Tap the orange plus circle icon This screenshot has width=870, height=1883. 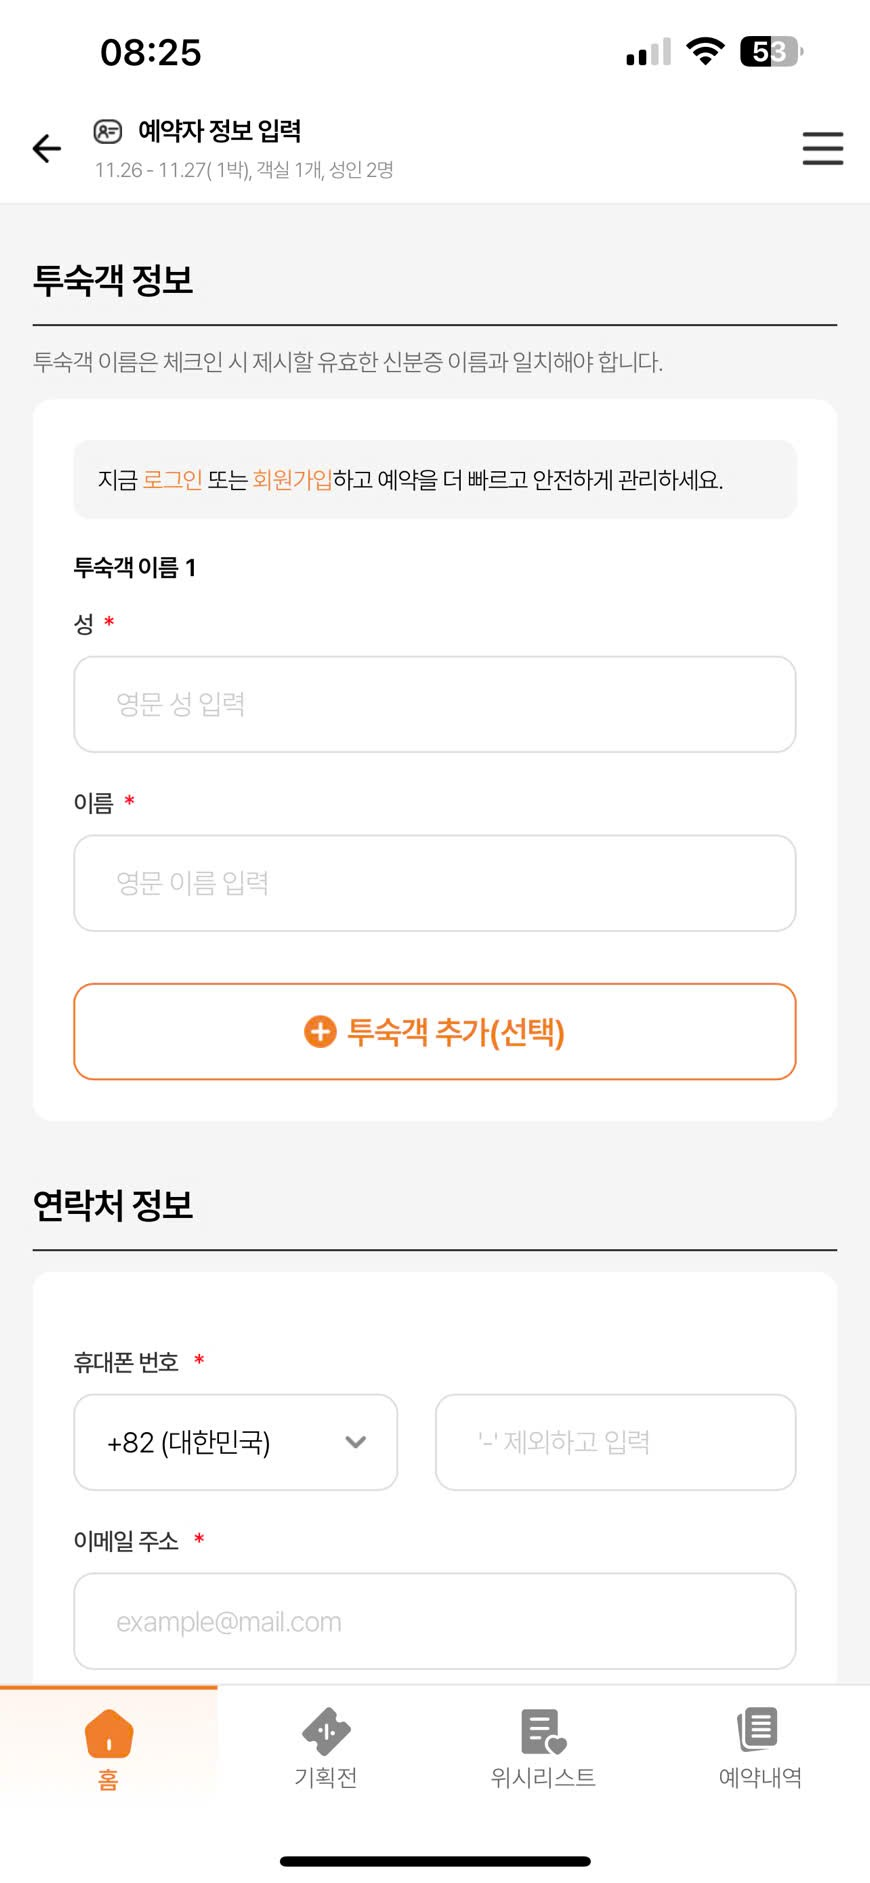click(x=320, y=1031)
